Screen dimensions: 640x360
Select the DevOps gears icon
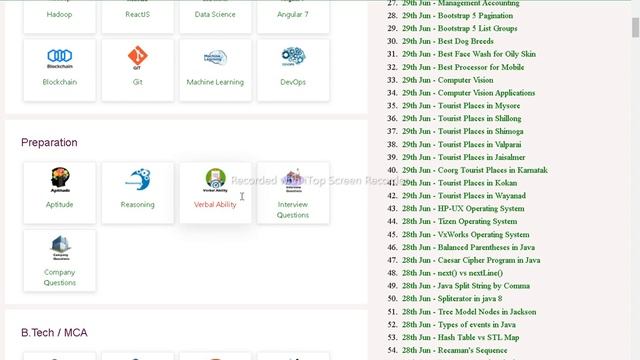coord(293,56)
